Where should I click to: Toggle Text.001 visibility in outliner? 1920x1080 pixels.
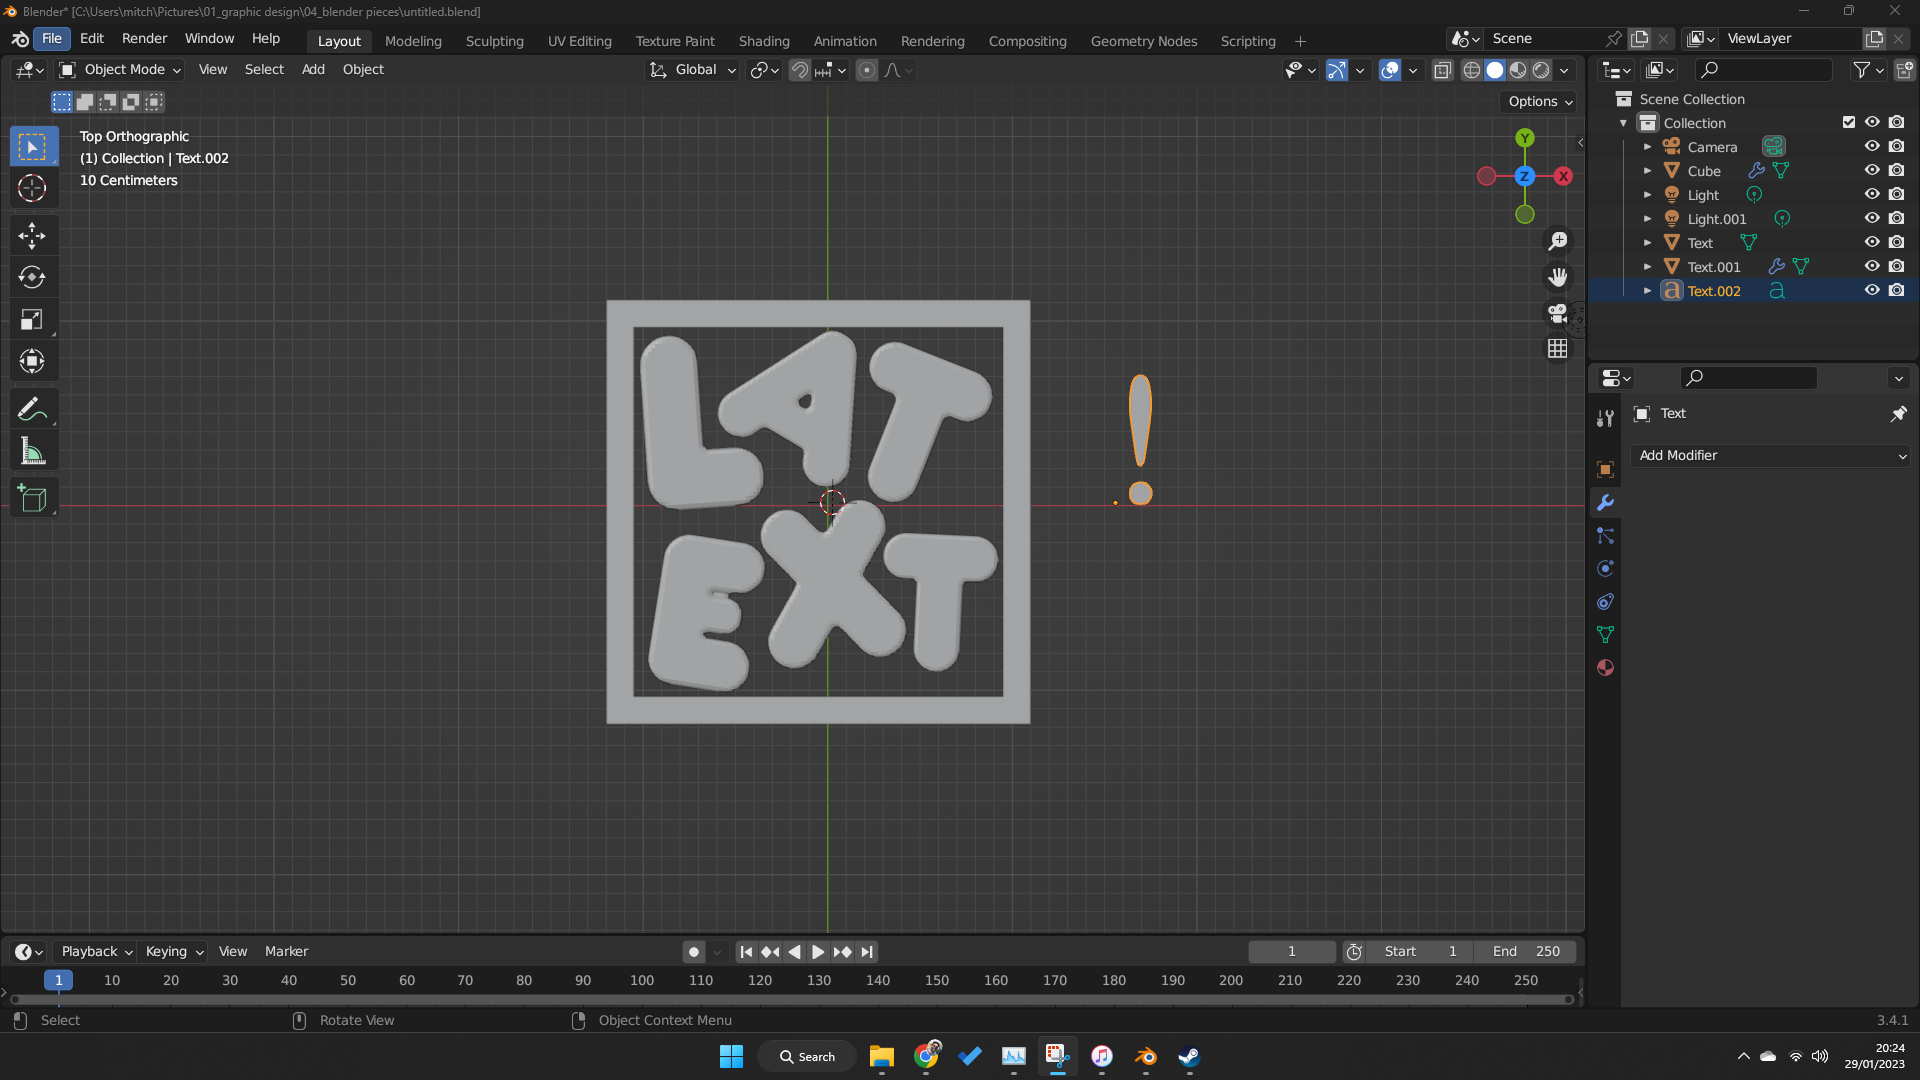click(x=1872, y=266)
